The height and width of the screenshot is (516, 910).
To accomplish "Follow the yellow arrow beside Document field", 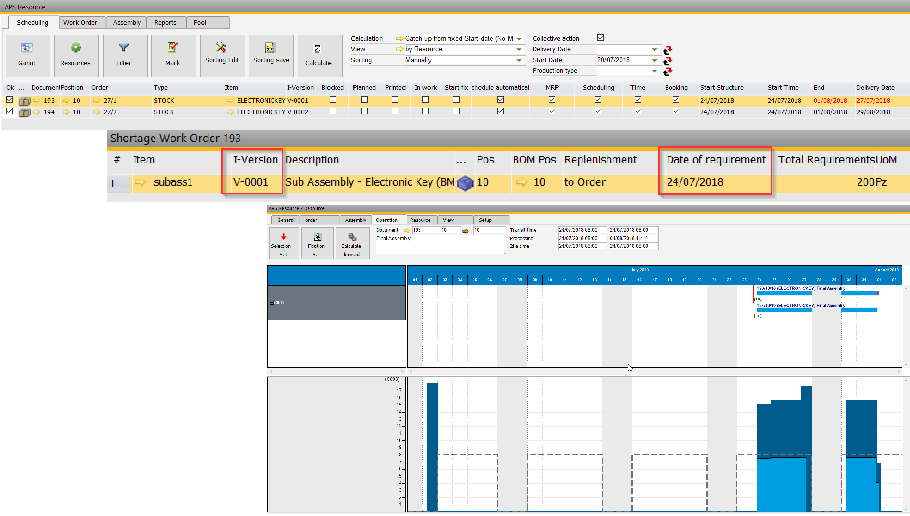I will coord(407,230).
